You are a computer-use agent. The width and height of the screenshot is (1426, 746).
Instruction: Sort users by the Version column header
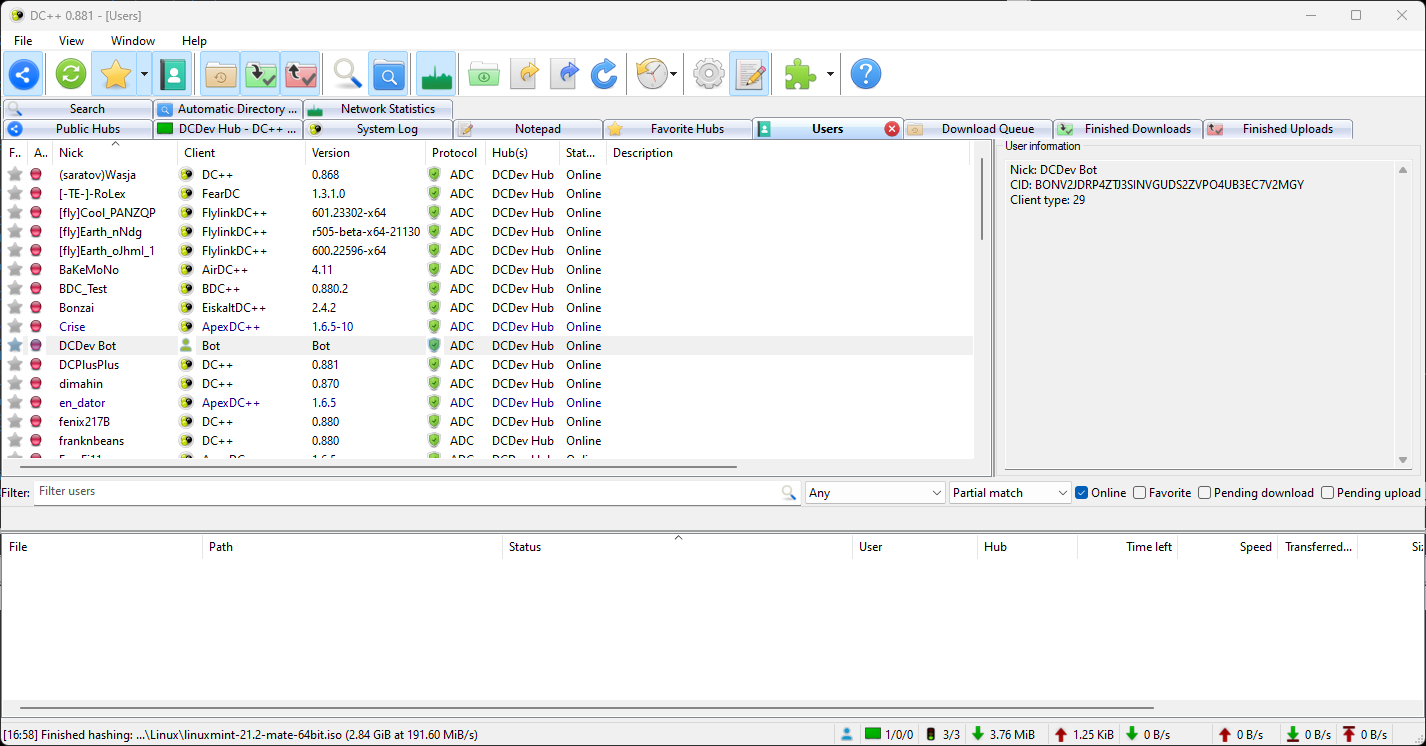coord(365,153)
